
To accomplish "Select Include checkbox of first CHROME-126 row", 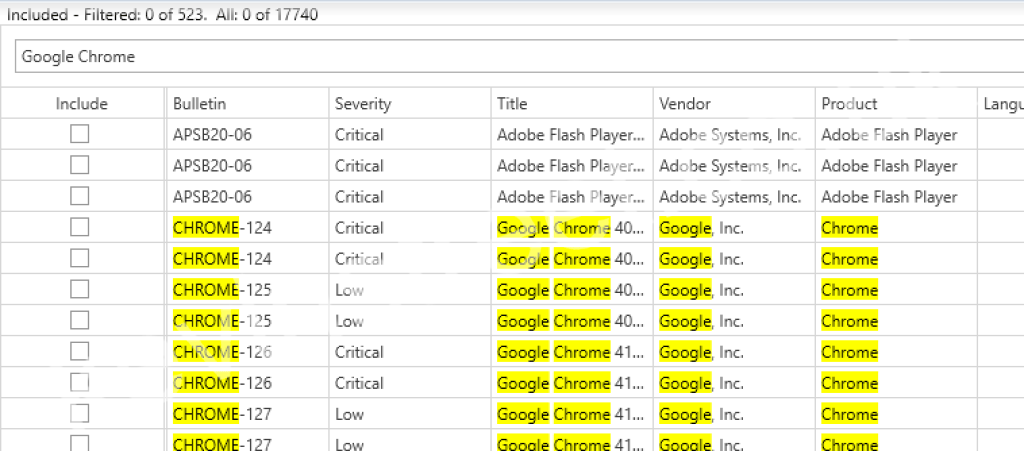I will point(80,352).
